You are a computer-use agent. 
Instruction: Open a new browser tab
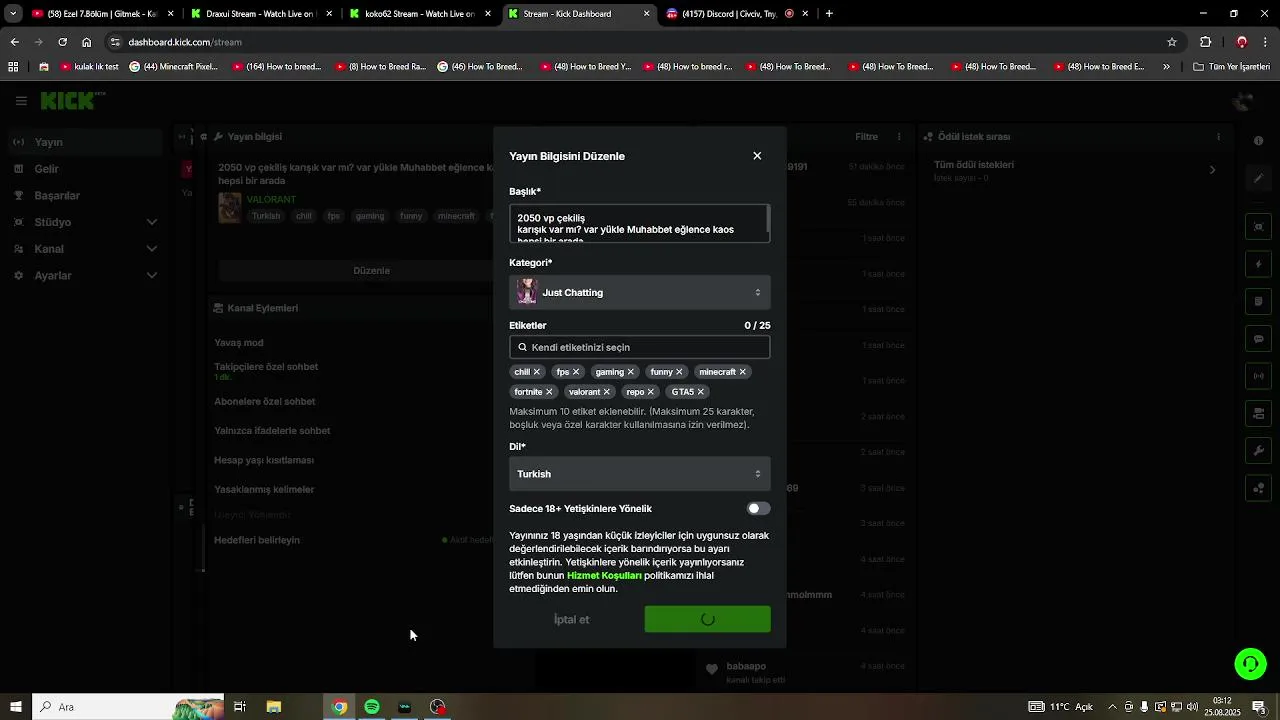point(829,14)
